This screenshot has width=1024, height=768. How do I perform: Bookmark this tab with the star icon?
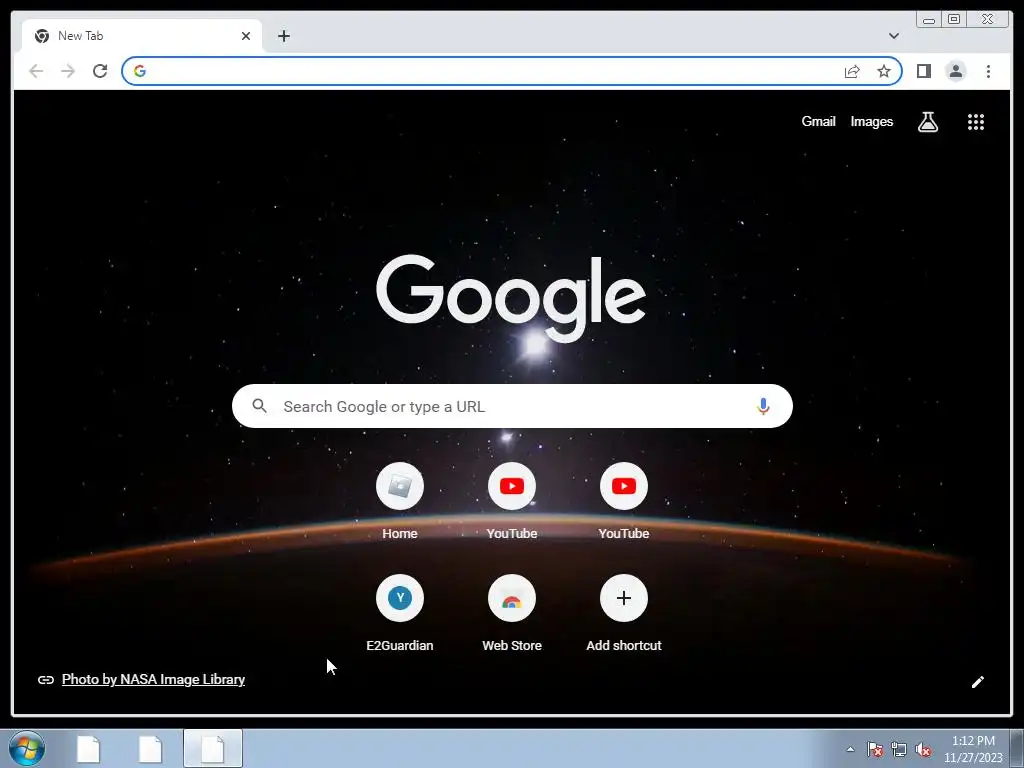(884, 71)
